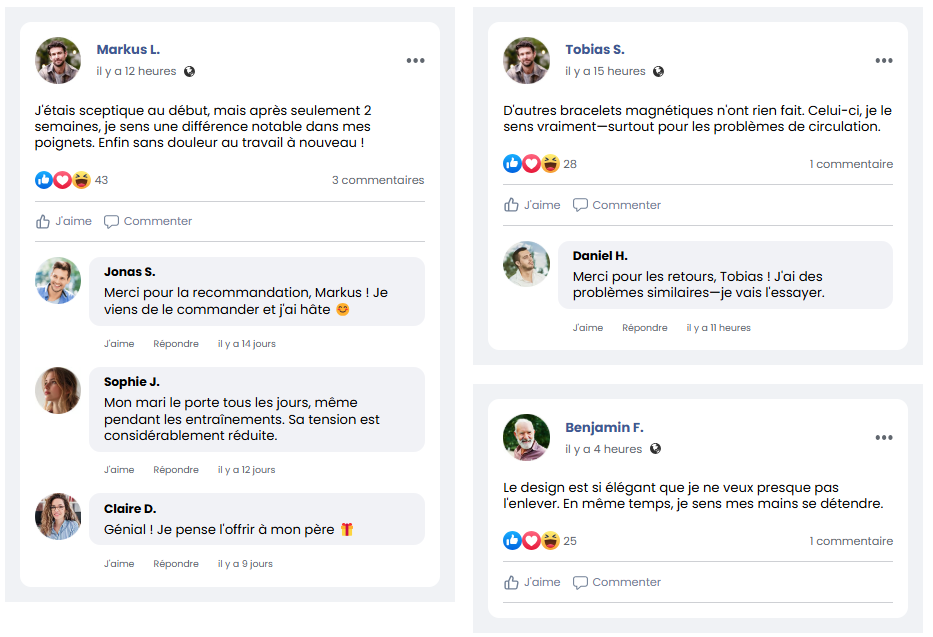Open Tobias S.'s profile name link
This screenshot has width=933, height=637.
click(x=594, y=49)
